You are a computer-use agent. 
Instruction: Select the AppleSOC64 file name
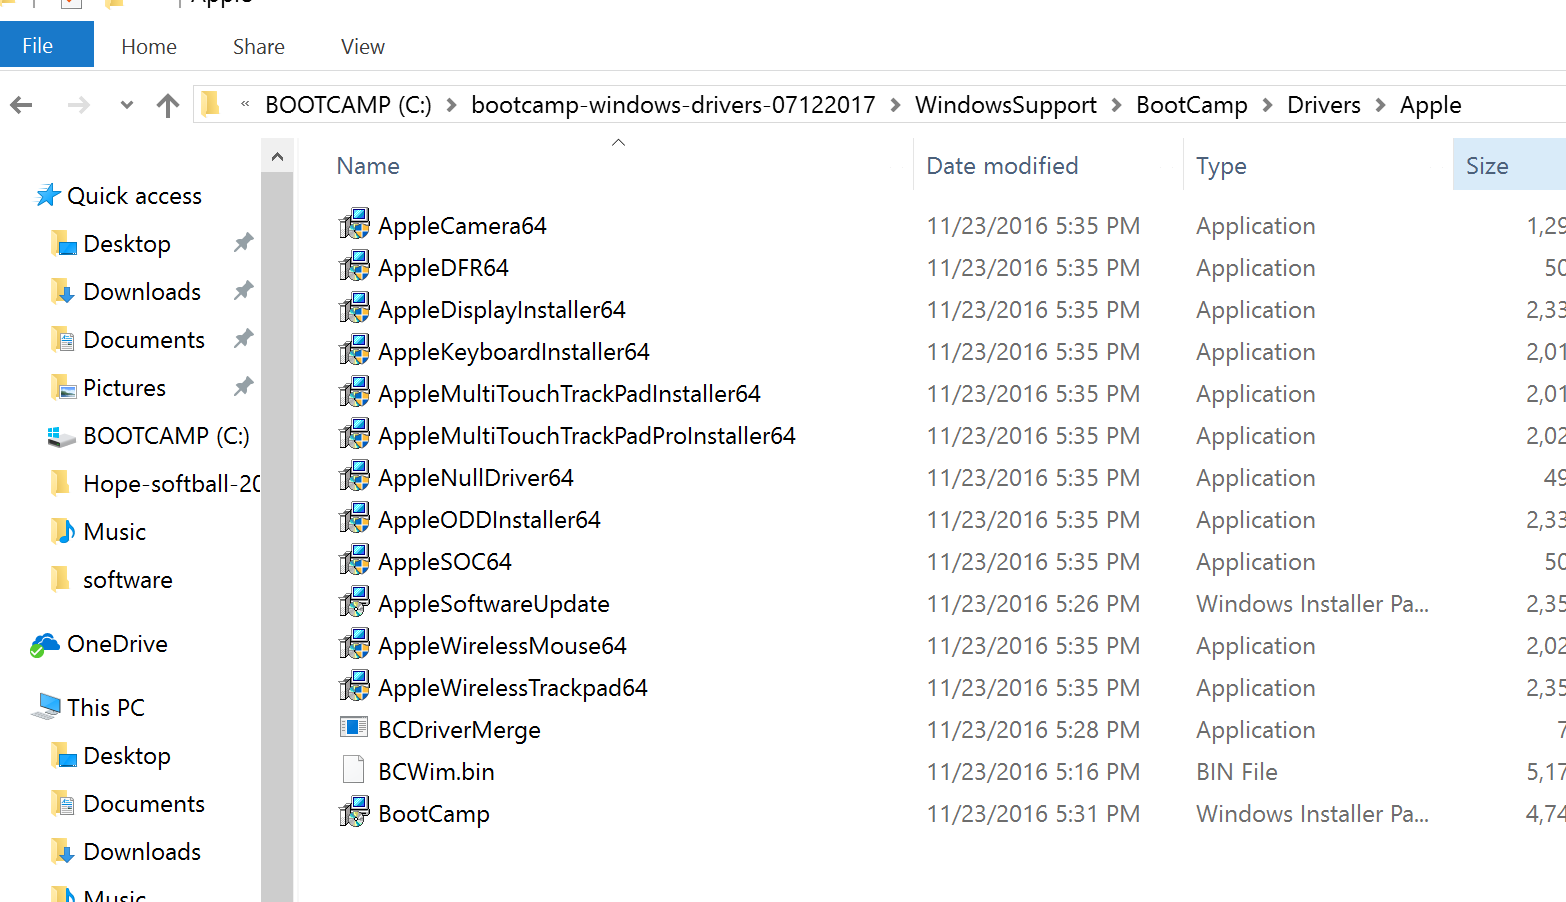click(445, 562)
